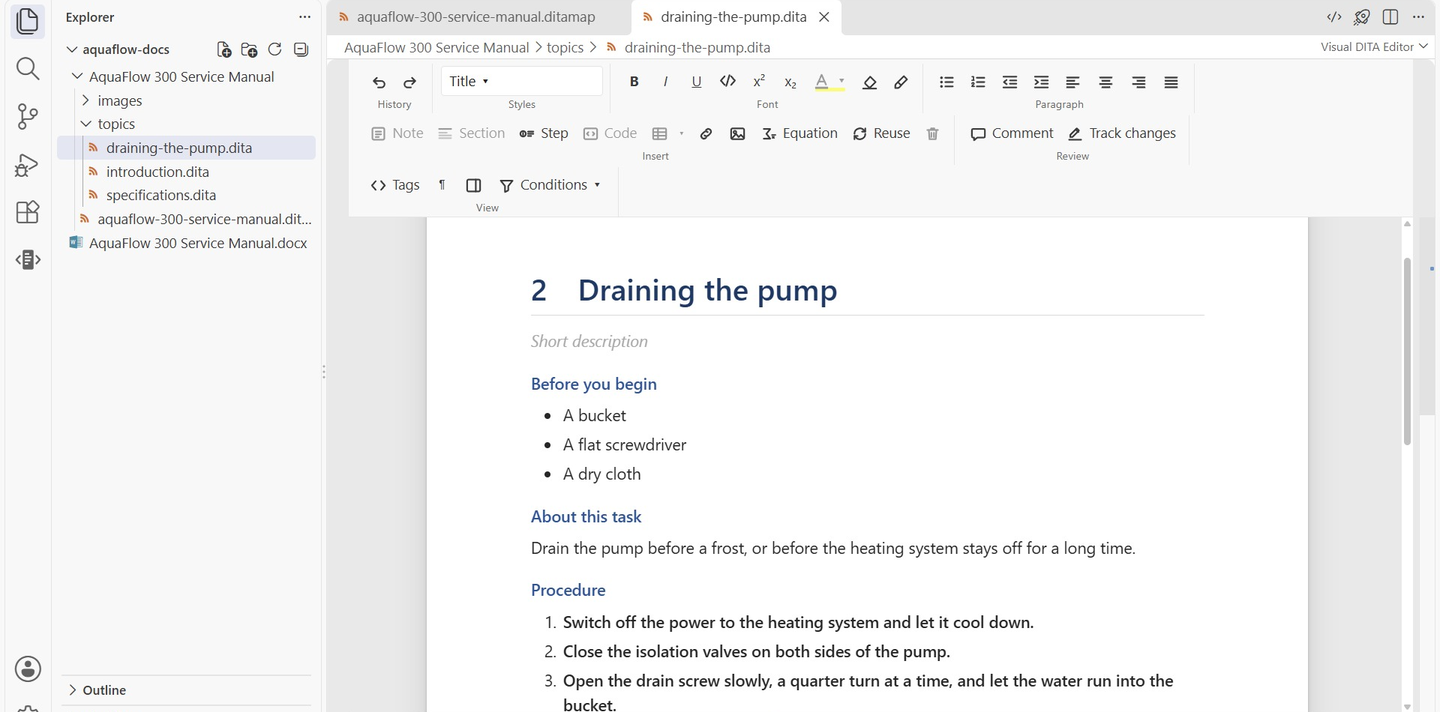The height and width of the screenshot is (712, 1440).
Task: Select the highlighter pen tool
Action: (x=901, y=82)
